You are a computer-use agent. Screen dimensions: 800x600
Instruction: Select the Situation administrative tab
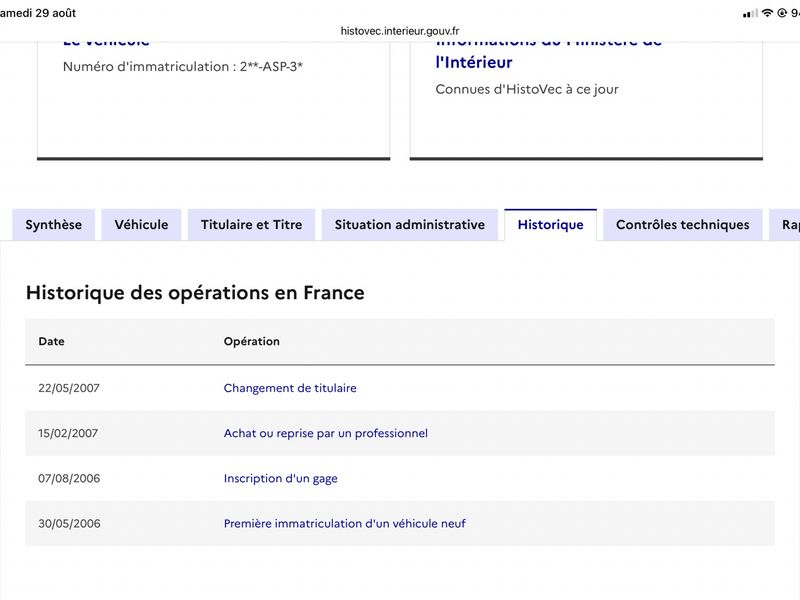point(410,224)
